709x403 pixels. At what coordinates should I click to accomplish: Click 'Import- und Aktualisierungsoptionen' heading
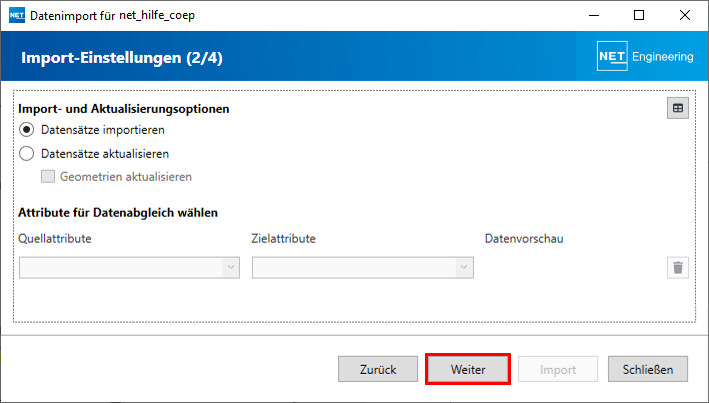[124, 109]
